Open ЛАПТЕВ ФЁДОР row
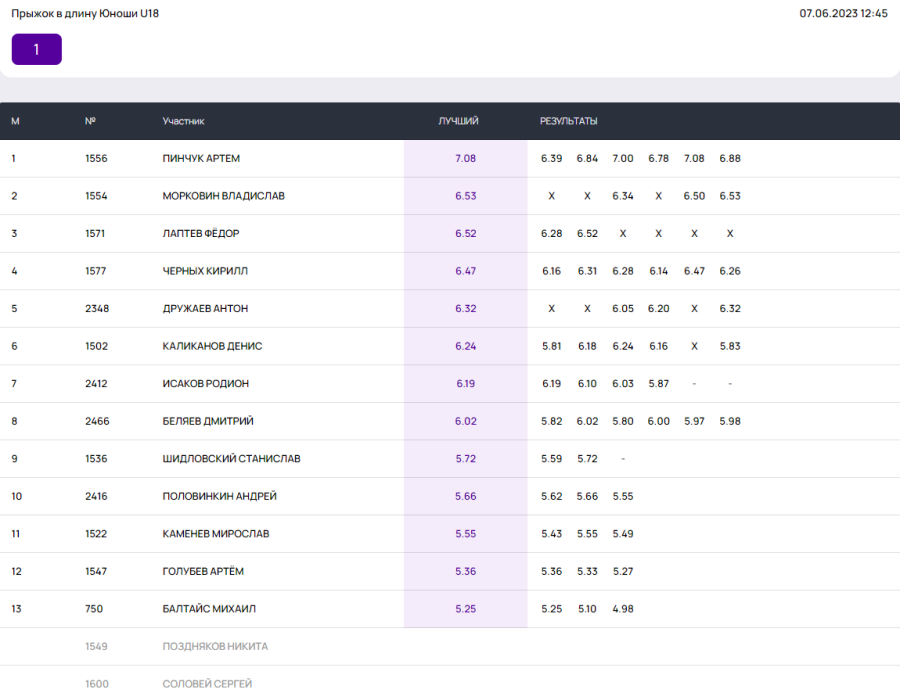 click(x=201, y=233)
